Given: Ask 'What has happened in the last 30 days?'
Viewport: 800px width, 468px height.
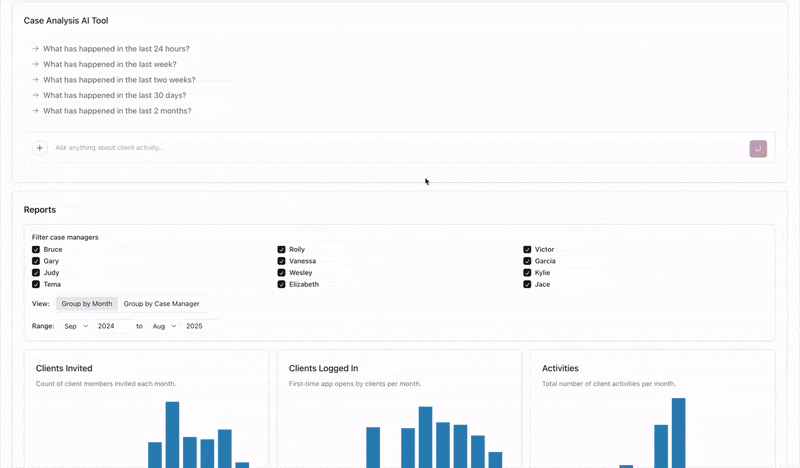Looking at the screenshot, I should pos(115,95).
